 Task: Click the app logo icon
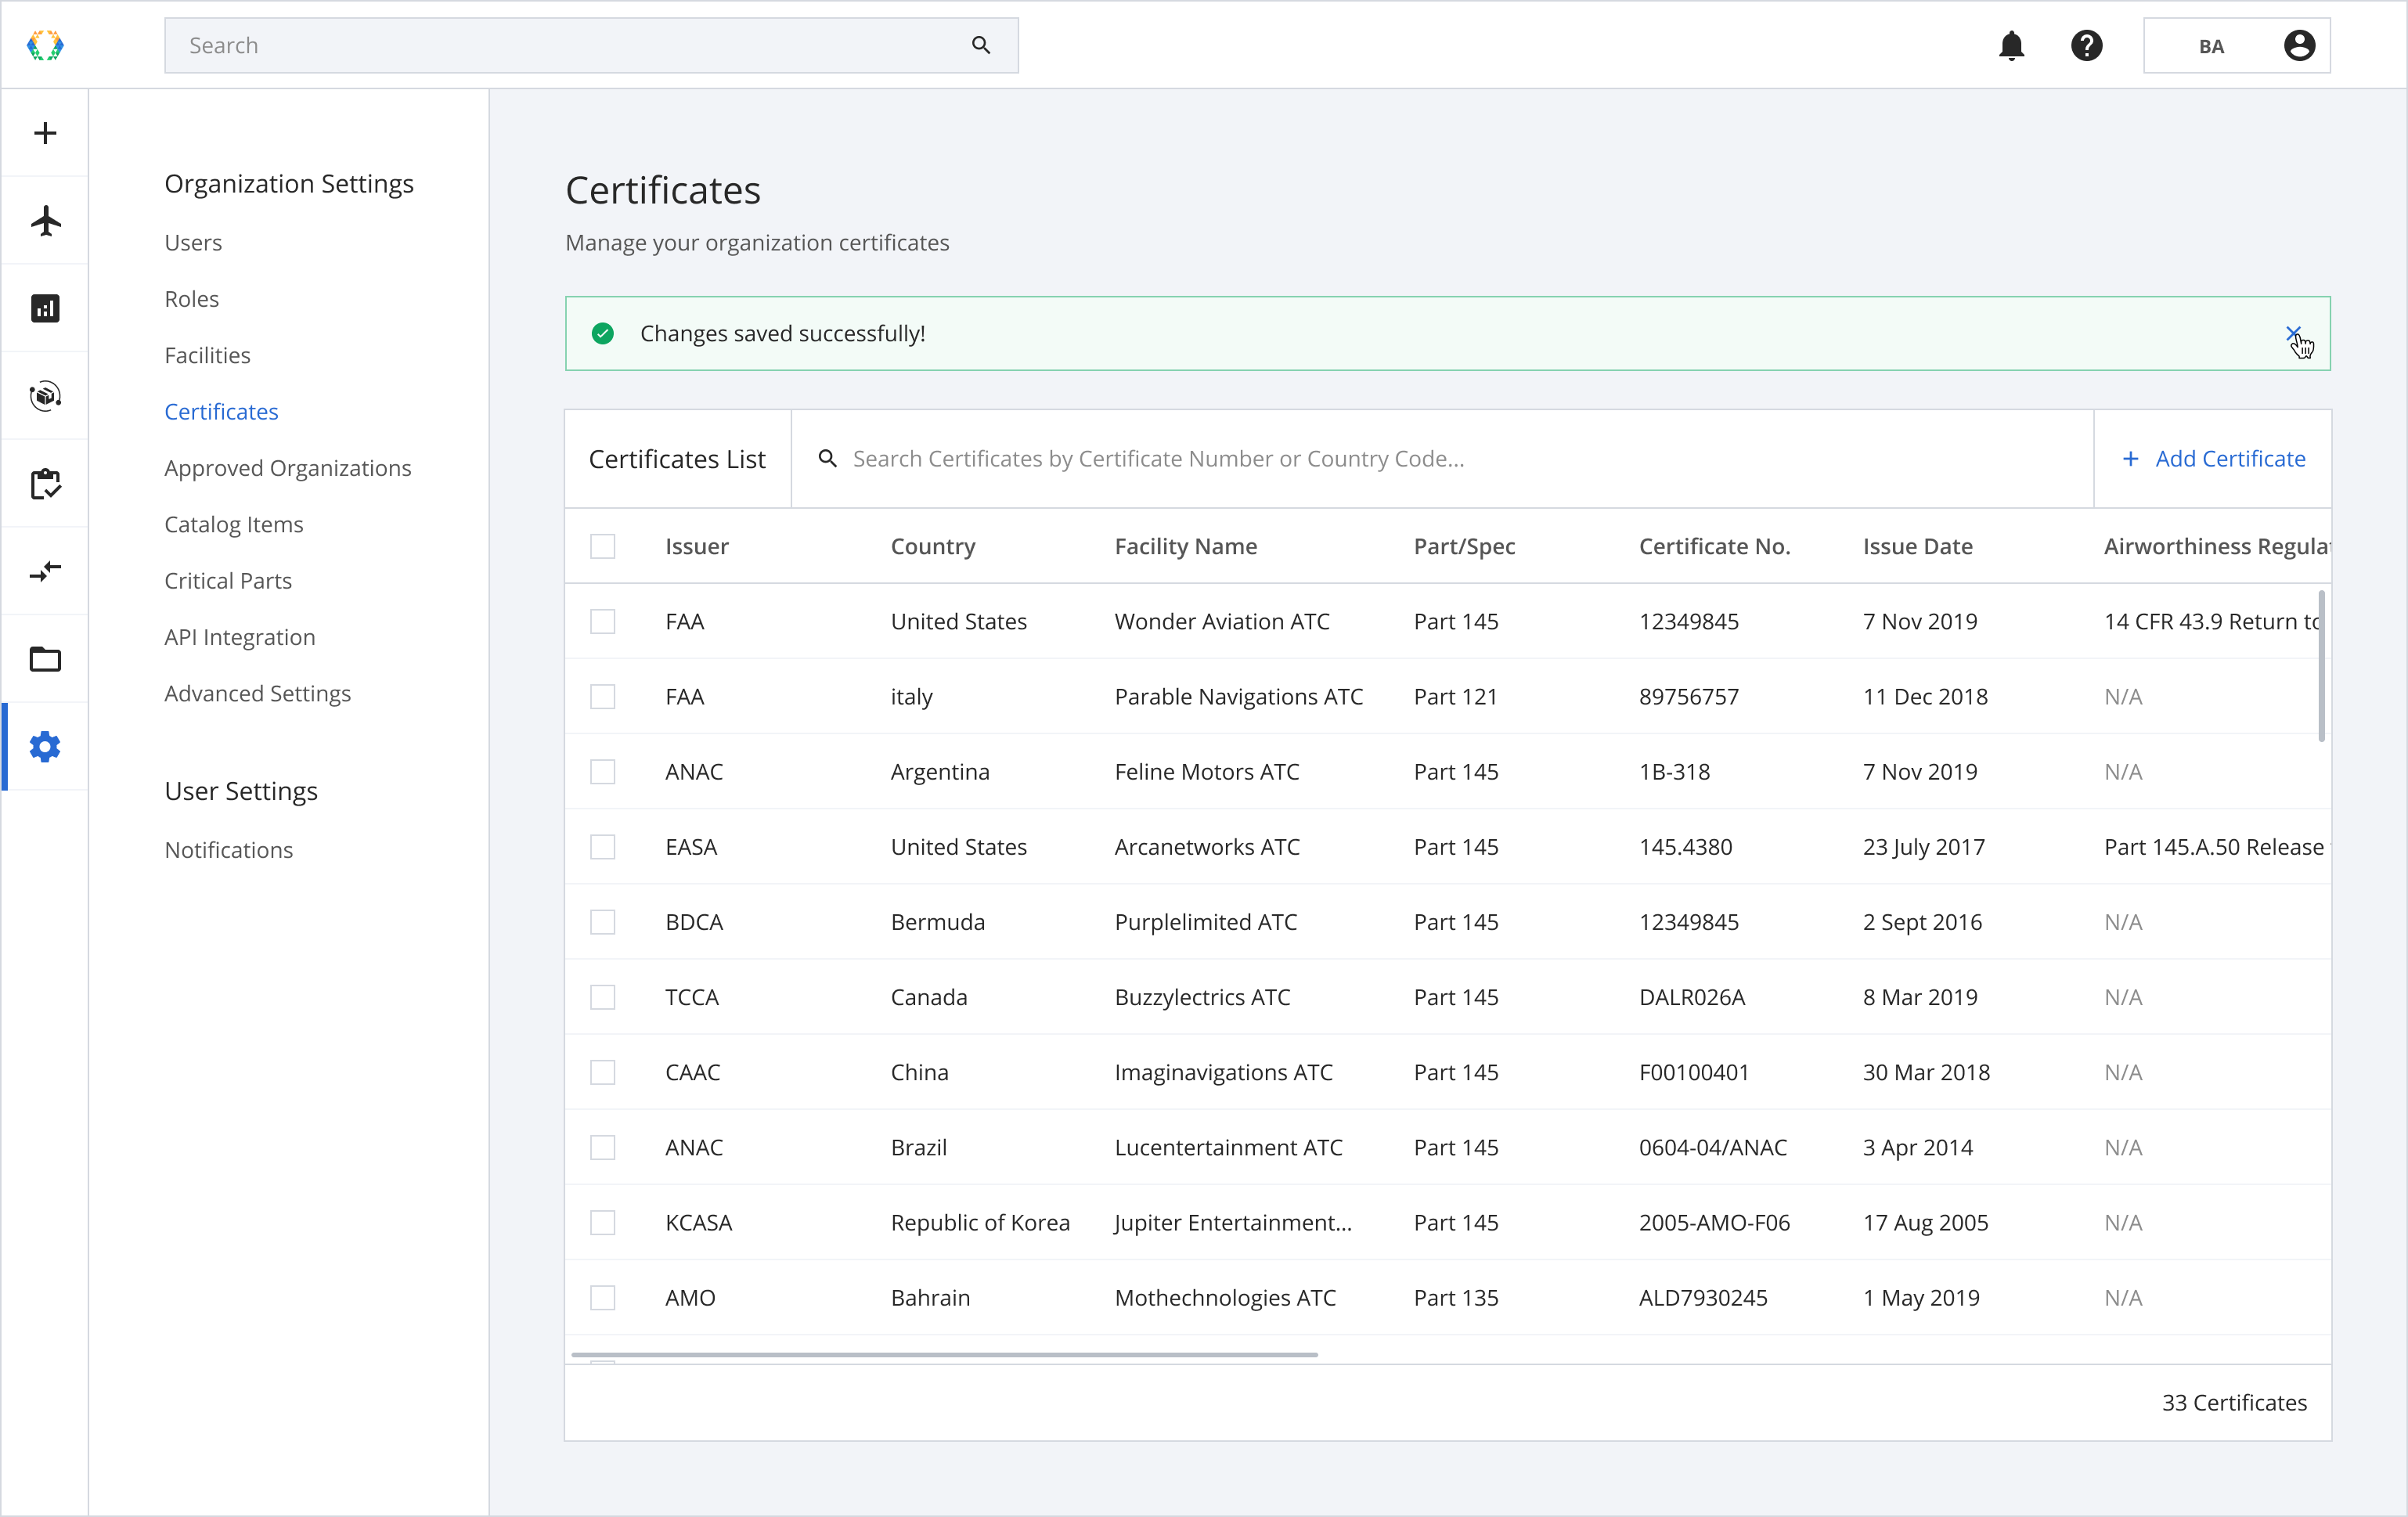(x=45, y=45)
